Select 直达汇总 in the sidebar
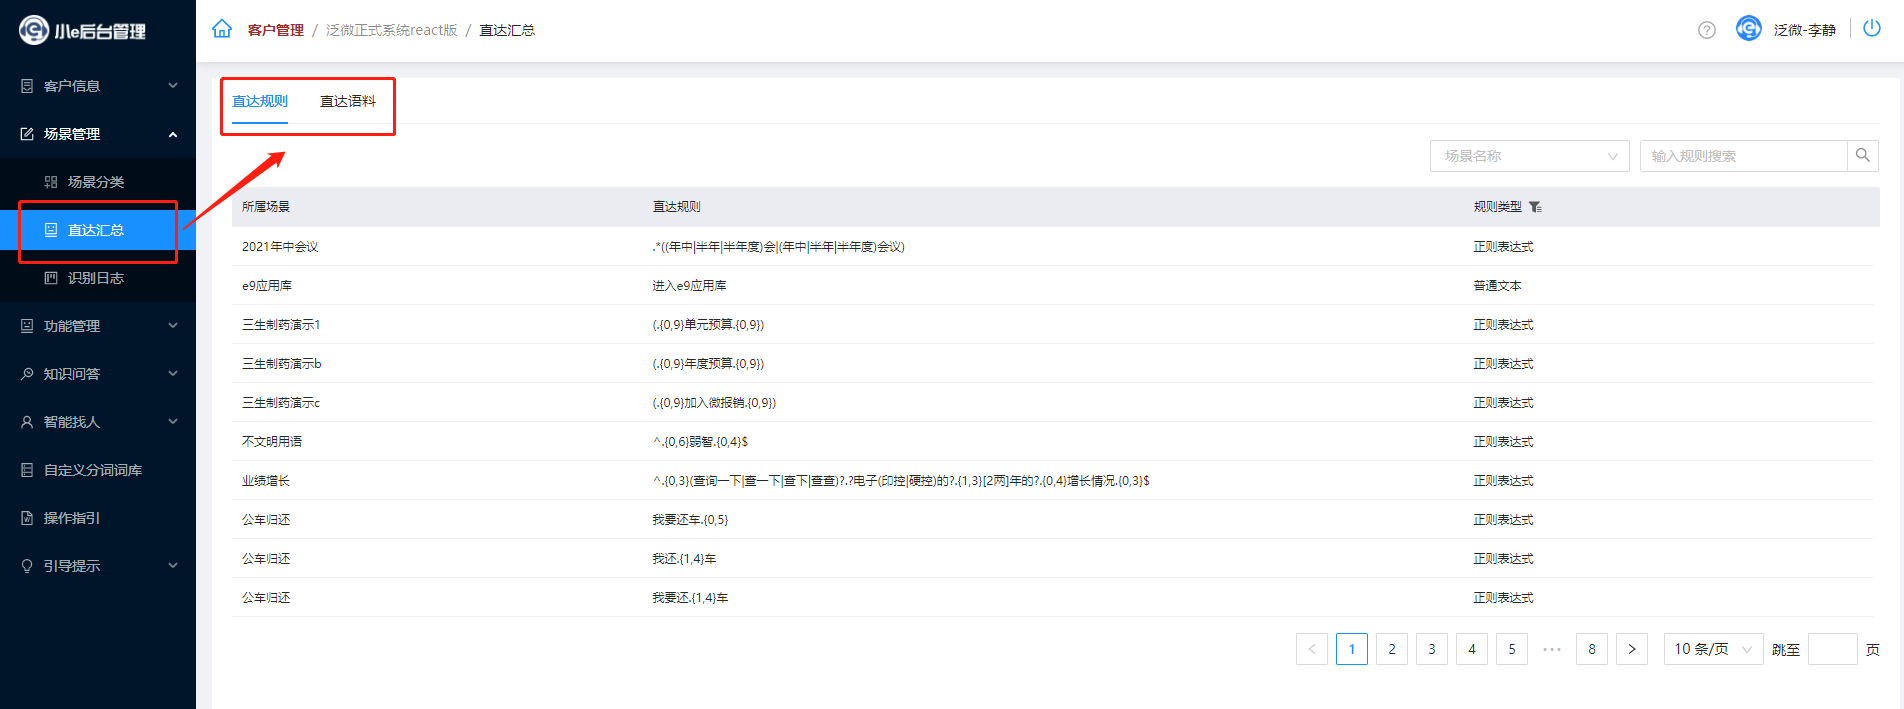Image resolution: width=1904 pixels, height=709 pixels. [98, 230]
